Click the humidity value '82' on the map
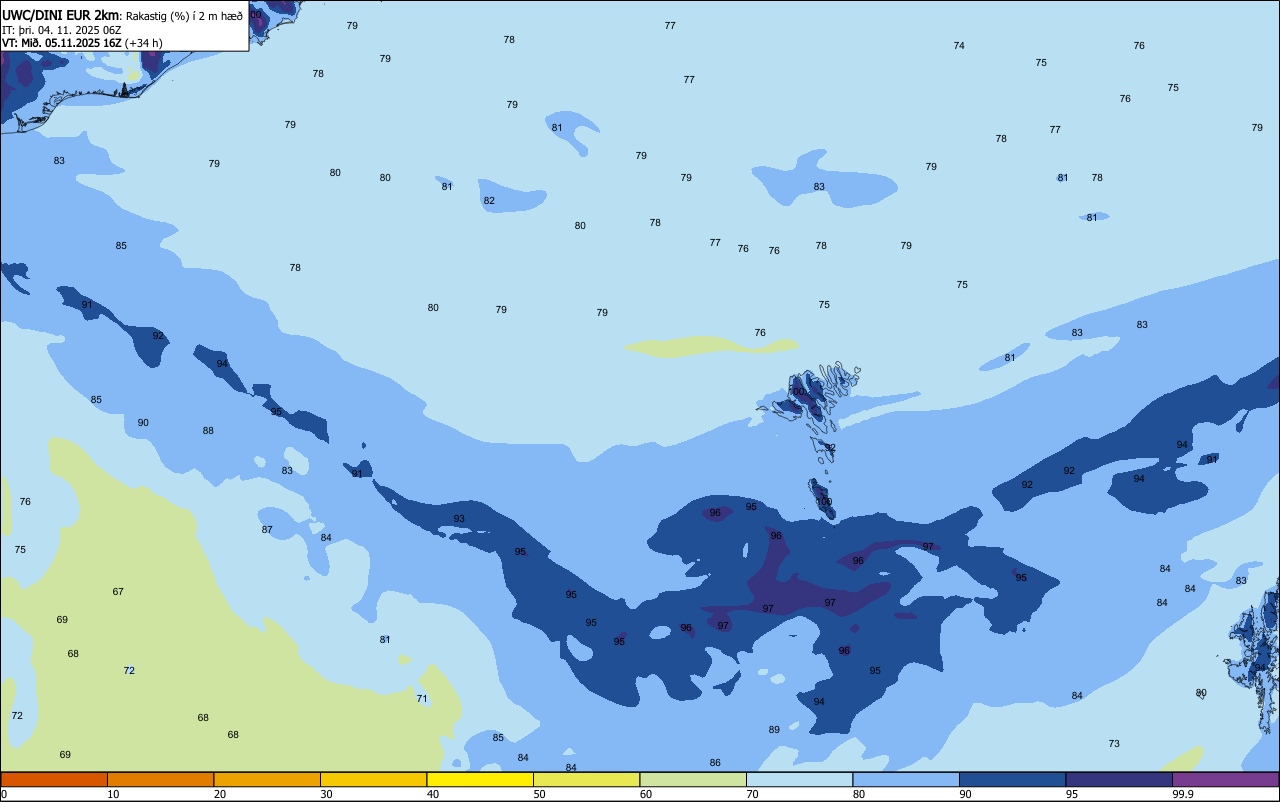The height and width of the screenshot is (802, 1280). point(489,201)
